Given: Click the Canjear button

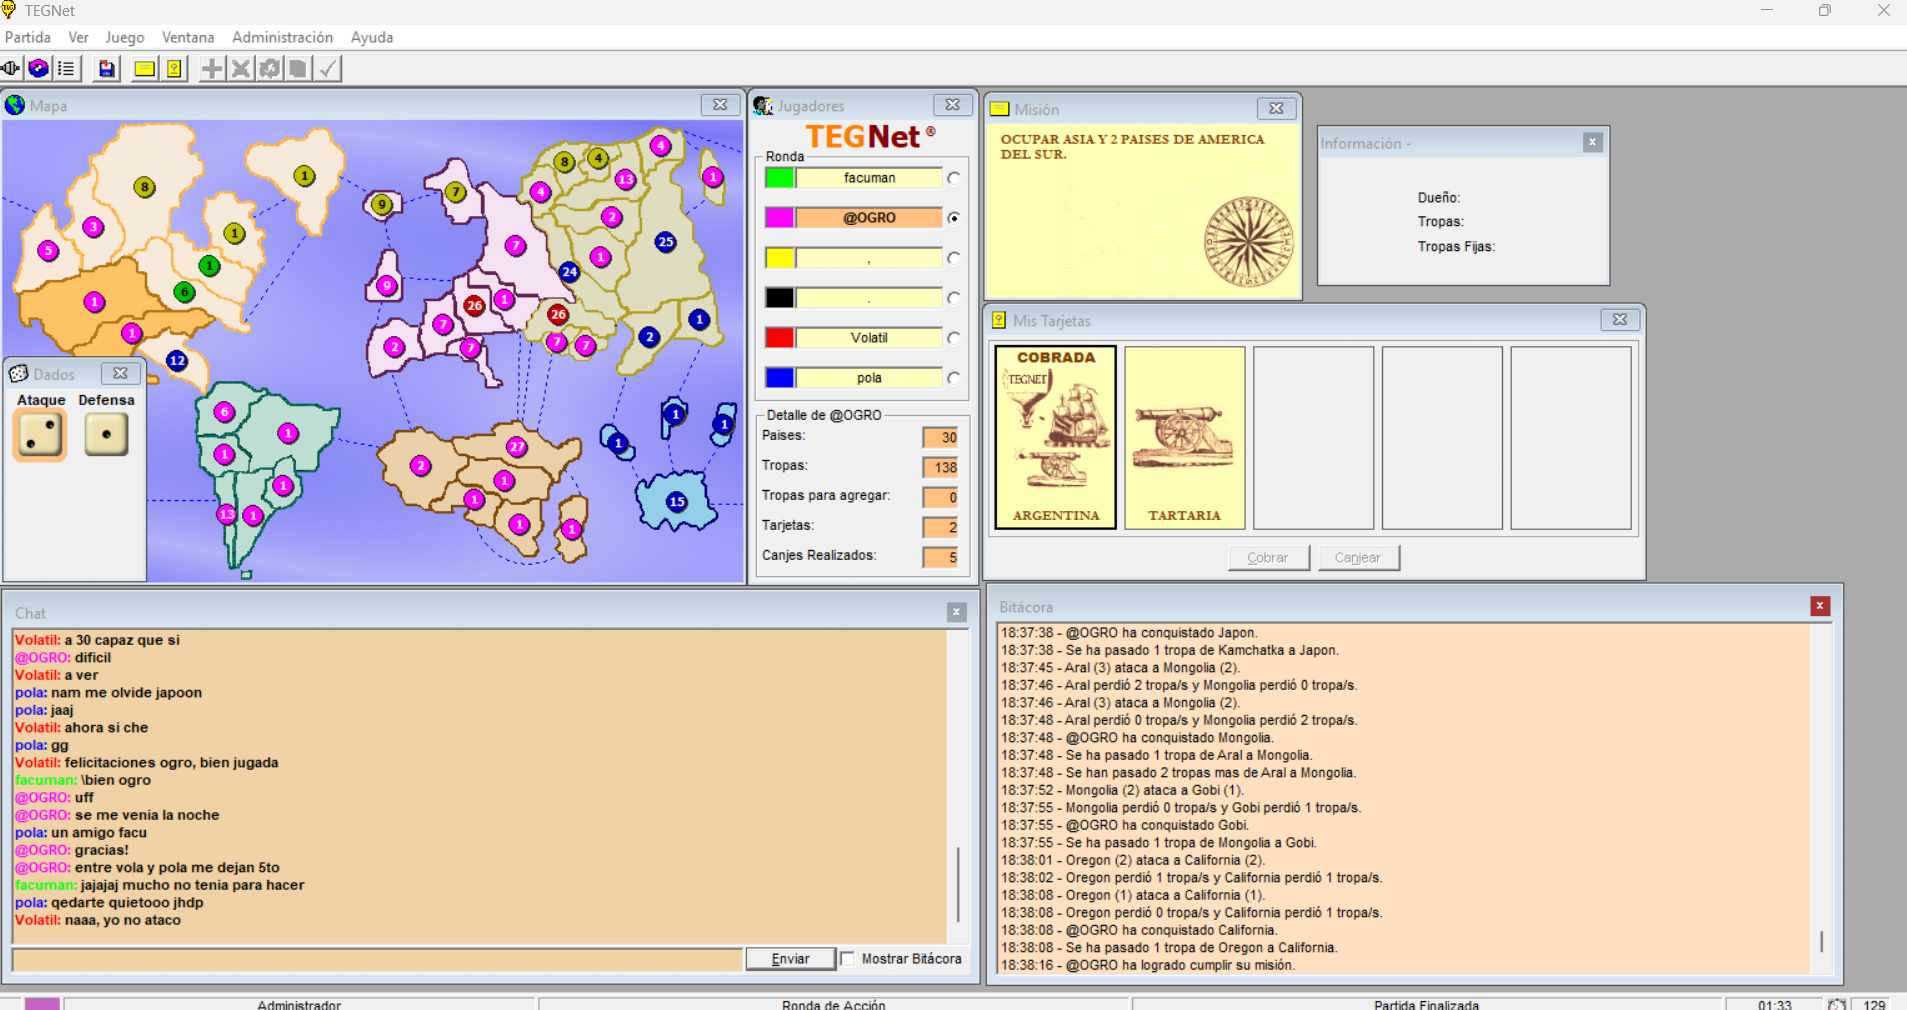Looking at the screenshot, I should coord(1357,558).
